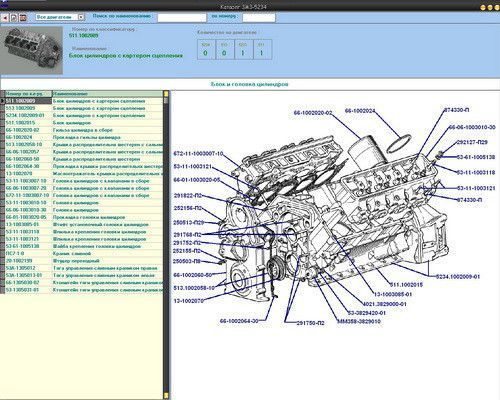
Task: Focus the search by number input field
Action: (x=259, y=17)
